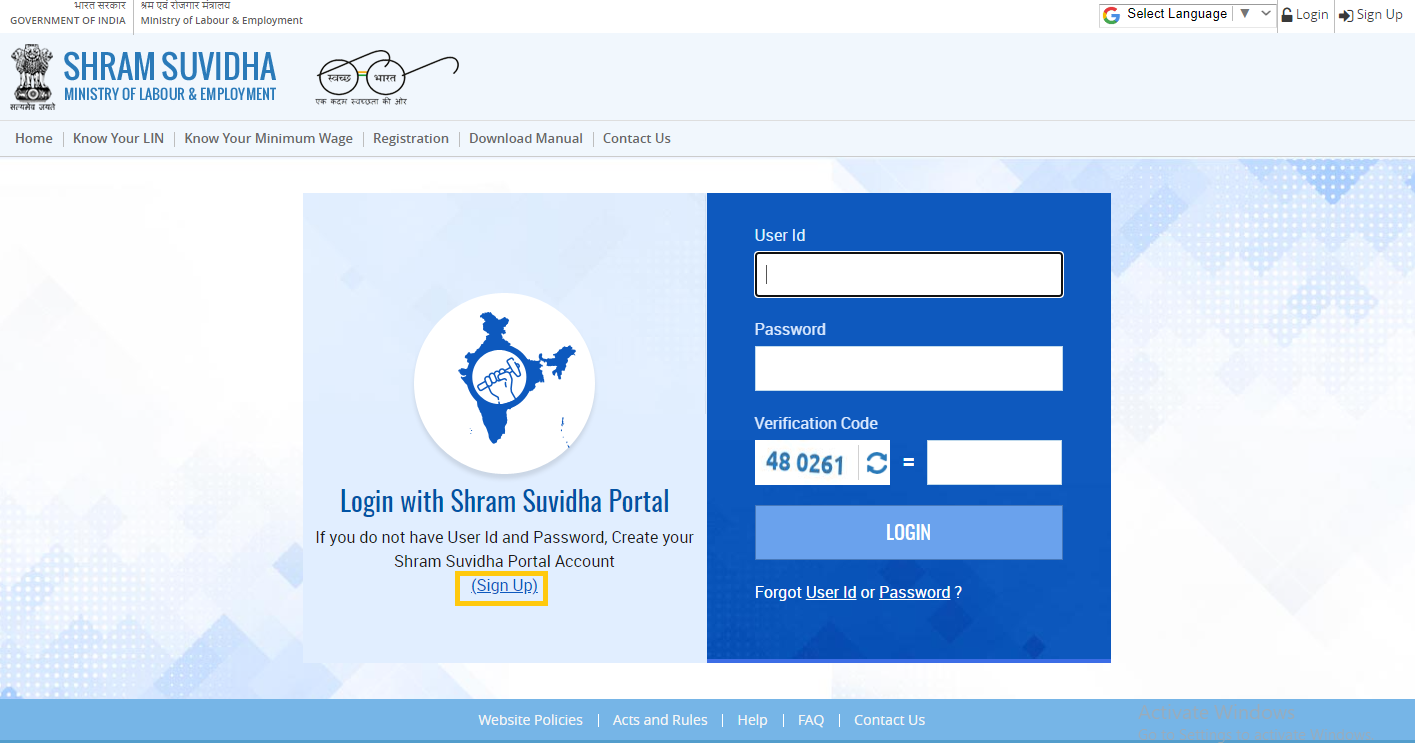Go to Know Your Minimum Wage
This screenshot has width=1415, height=743.
(268, 139)
